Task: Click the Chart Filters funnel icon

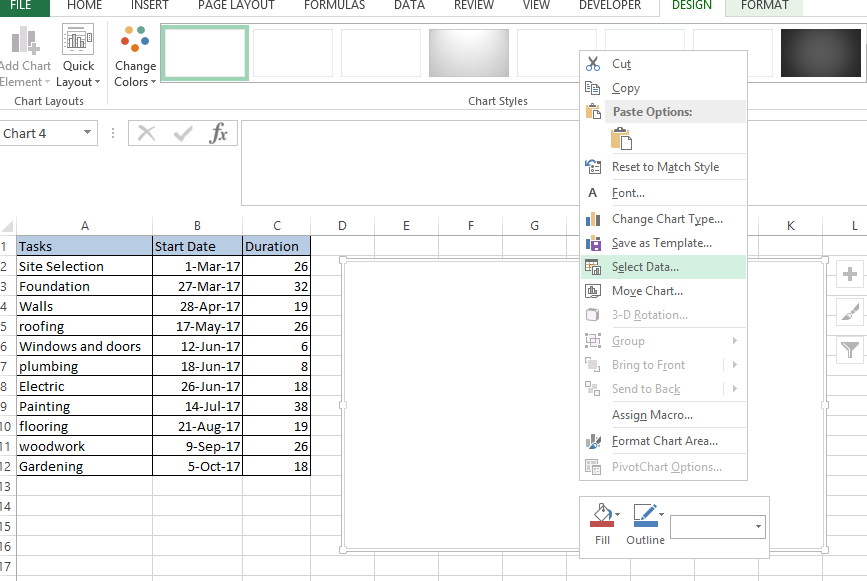Action: click(849, 349)
